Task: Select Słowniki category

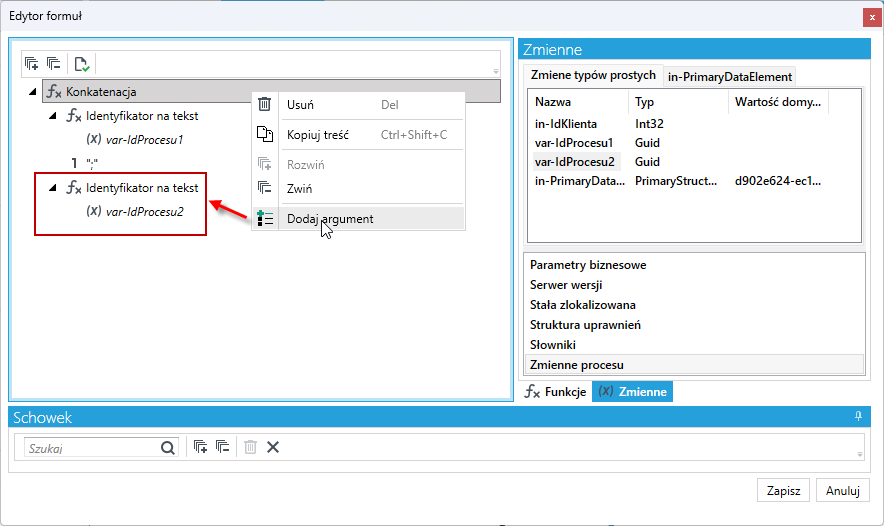Action: (694, 345)
